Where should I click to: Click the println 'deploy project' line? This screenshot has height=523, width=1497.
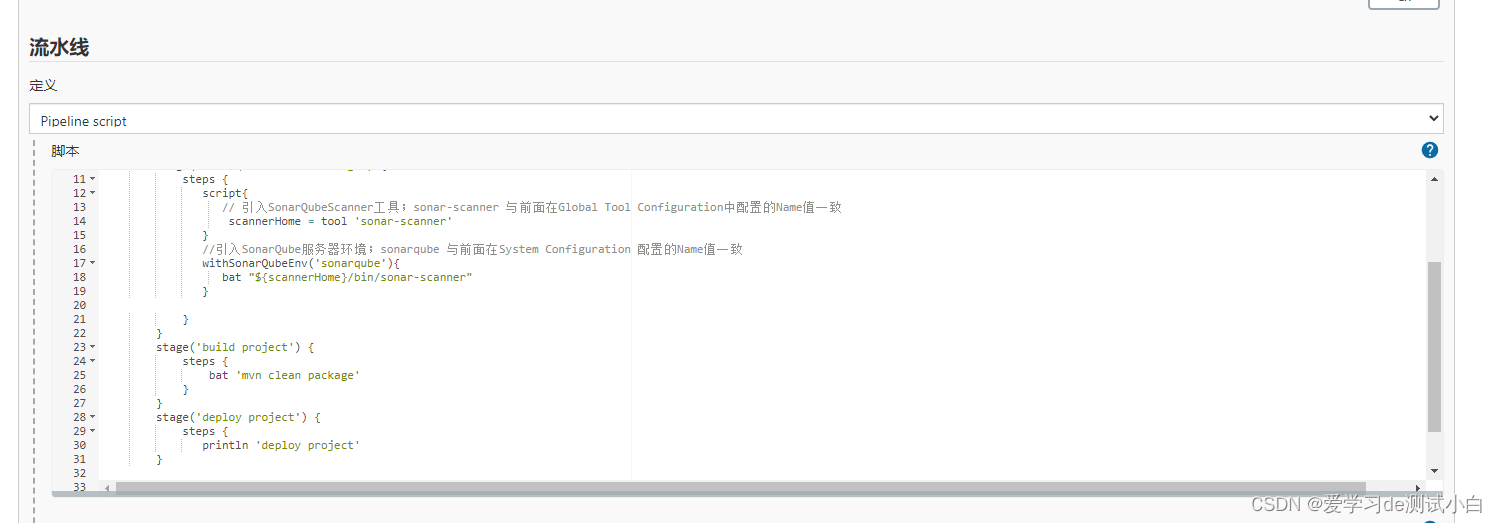(x=281, y=445)
